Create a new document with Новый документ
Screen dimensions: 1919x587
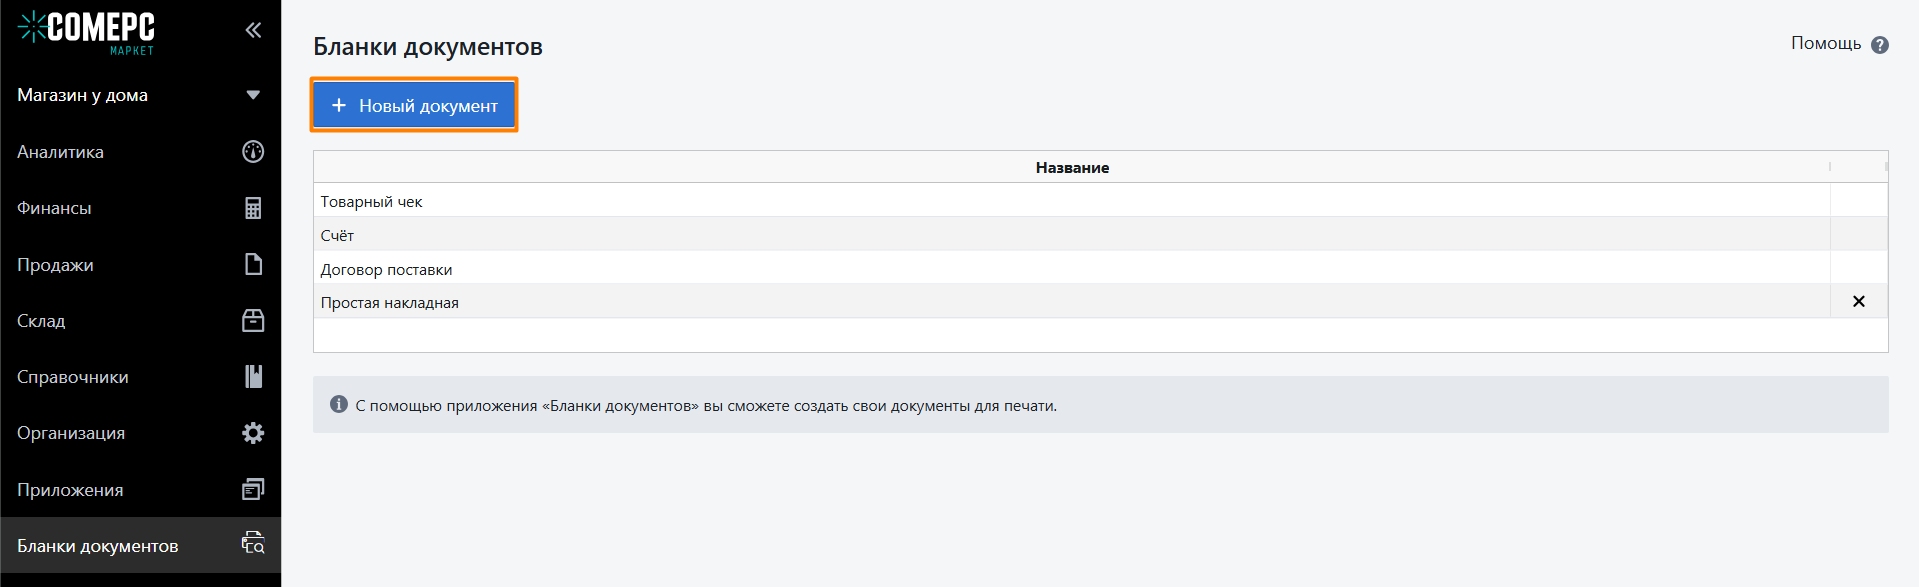tap(414, 105)
